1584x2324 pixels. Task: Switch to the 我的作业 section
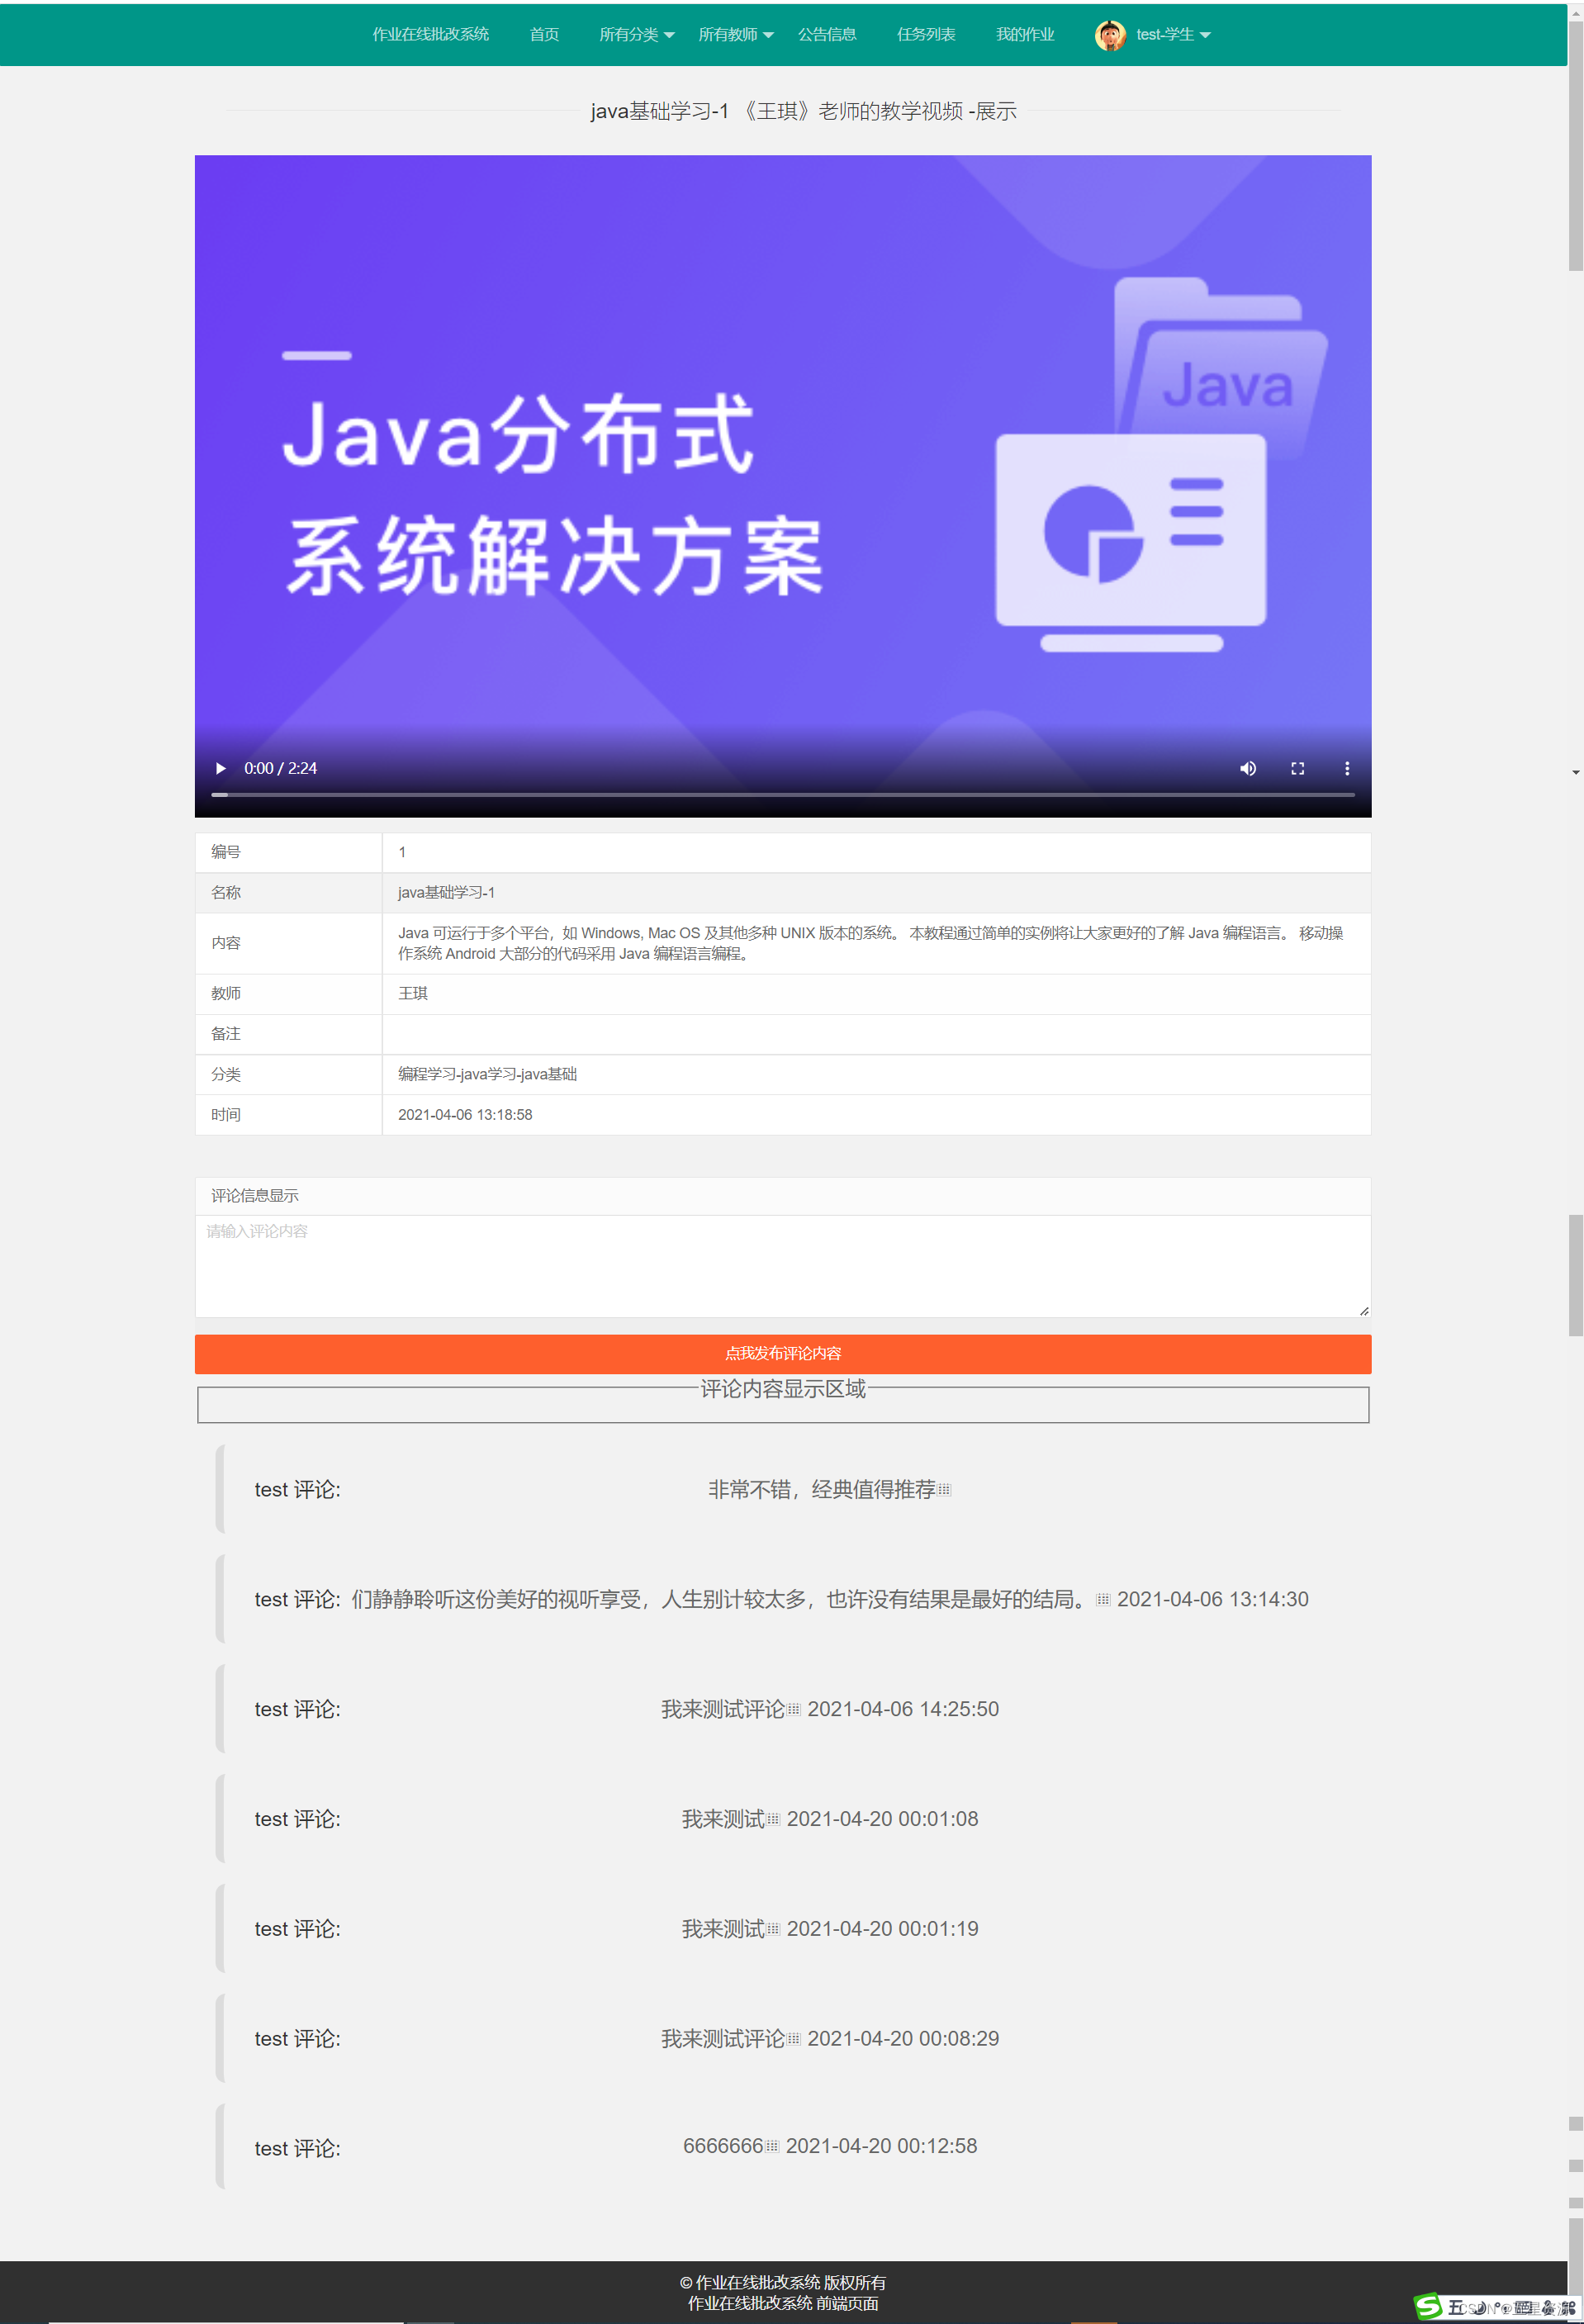(x=1025, y=34)
